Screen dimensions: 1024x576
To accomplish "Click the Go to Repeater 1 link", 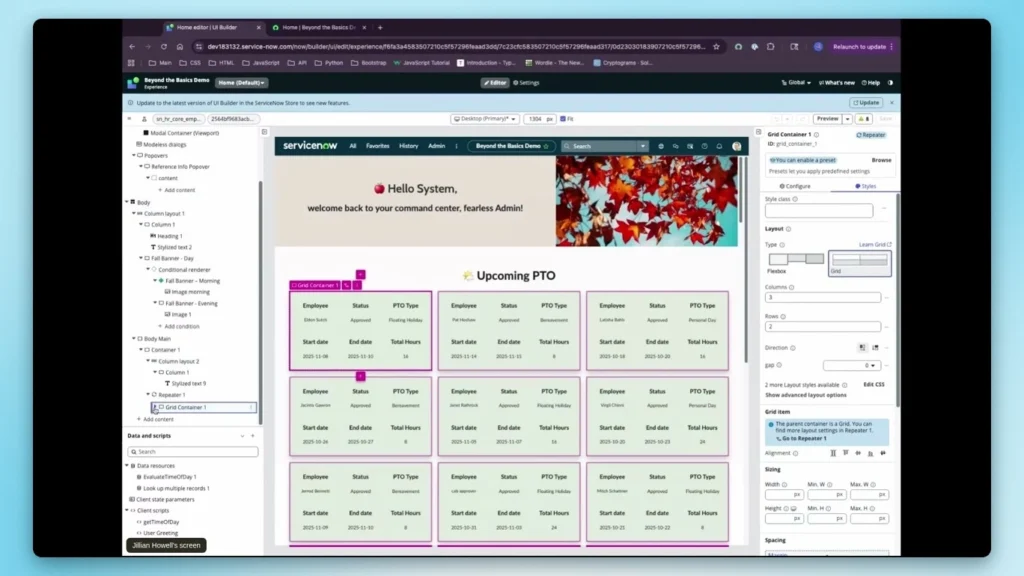I will click(805, 438).
